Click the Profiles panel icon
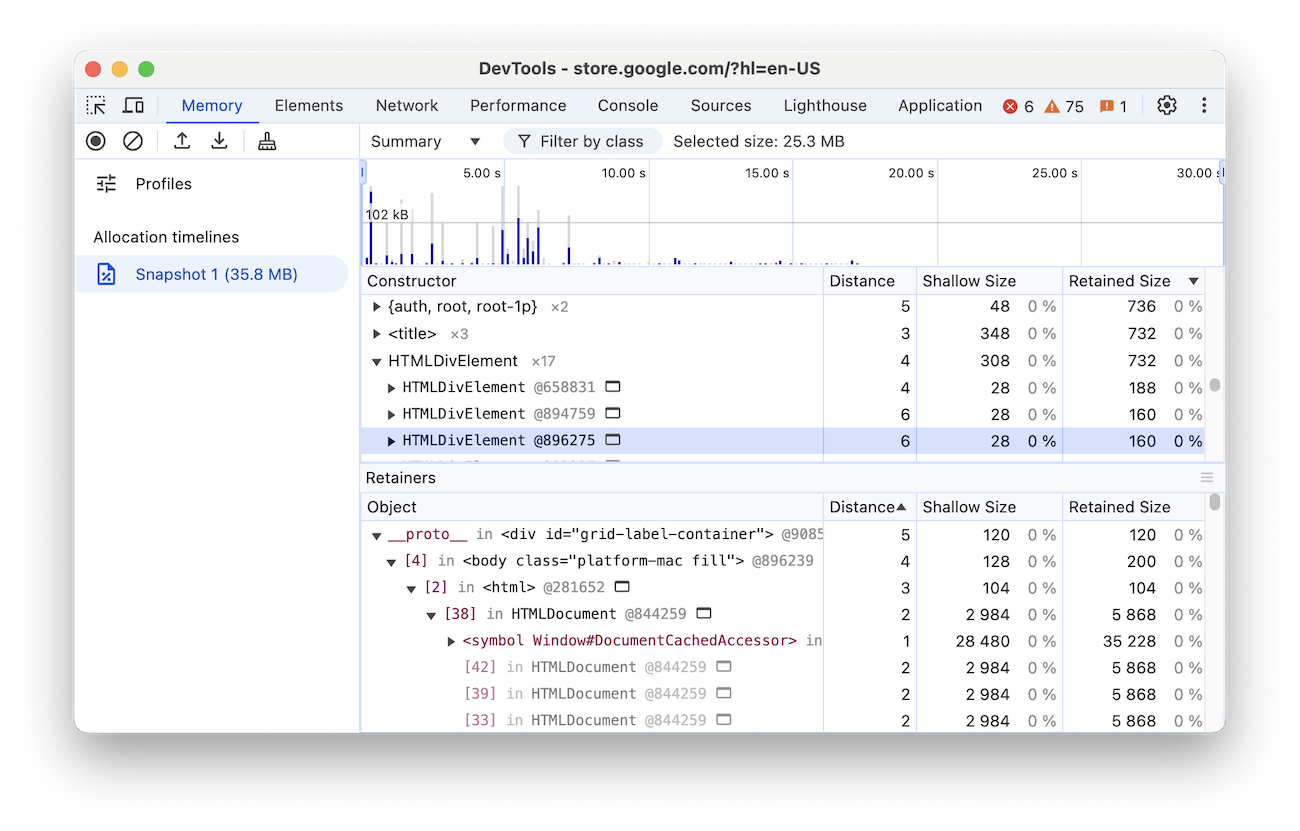The height and width of the screenshot is (831, 1300). 106,183
